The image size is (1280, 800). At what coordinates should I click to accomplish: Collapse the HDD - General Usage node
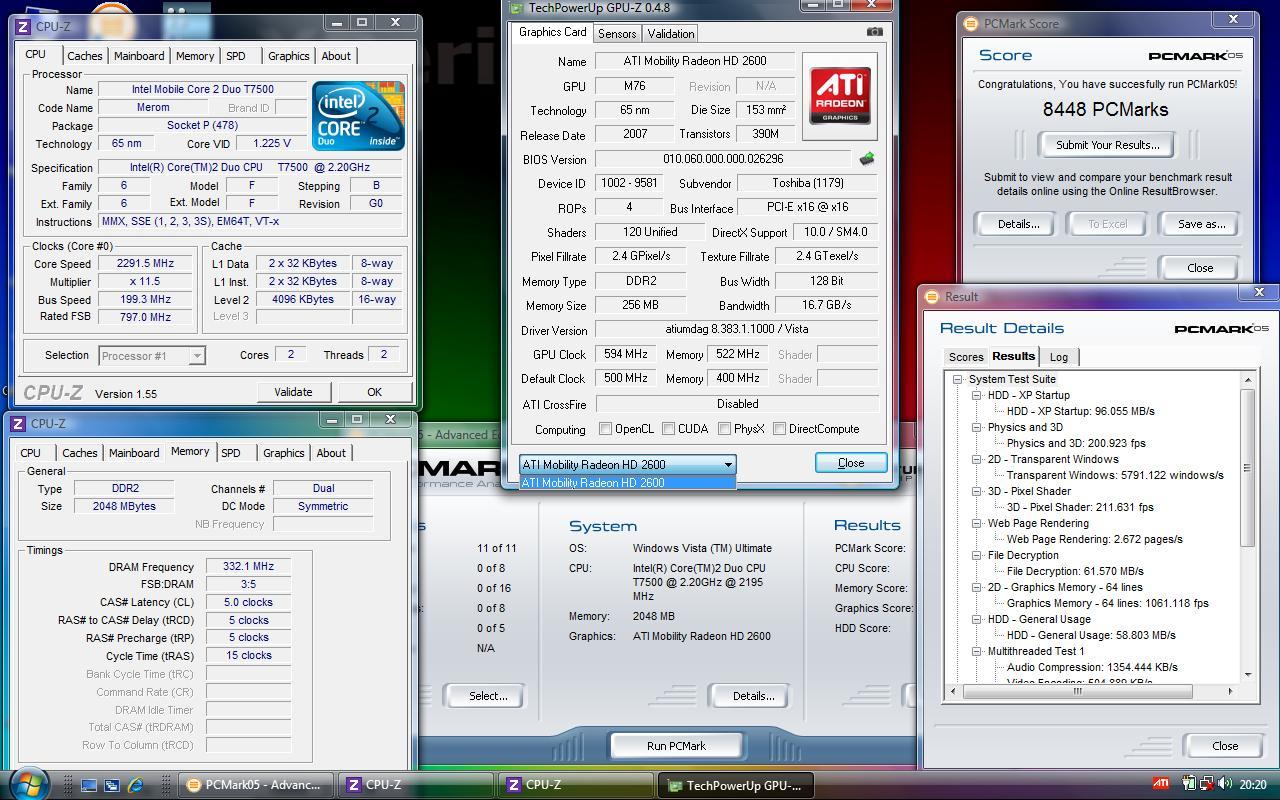977,619
